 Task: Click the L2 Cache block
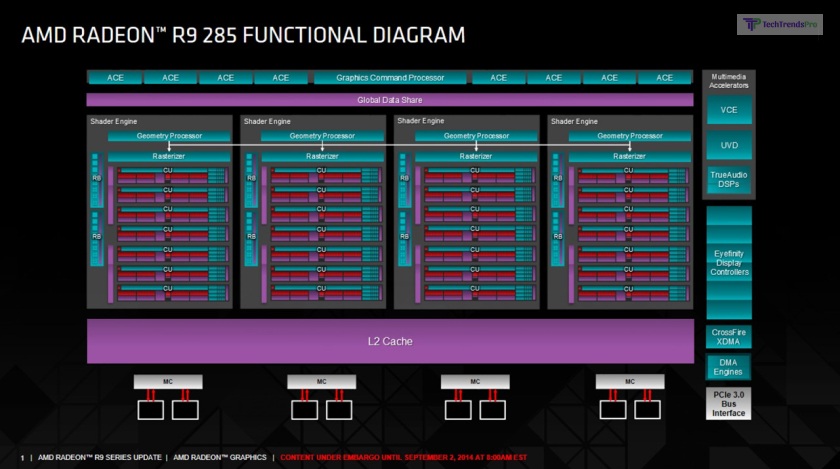pyautogui.click(x=389, y=341)
